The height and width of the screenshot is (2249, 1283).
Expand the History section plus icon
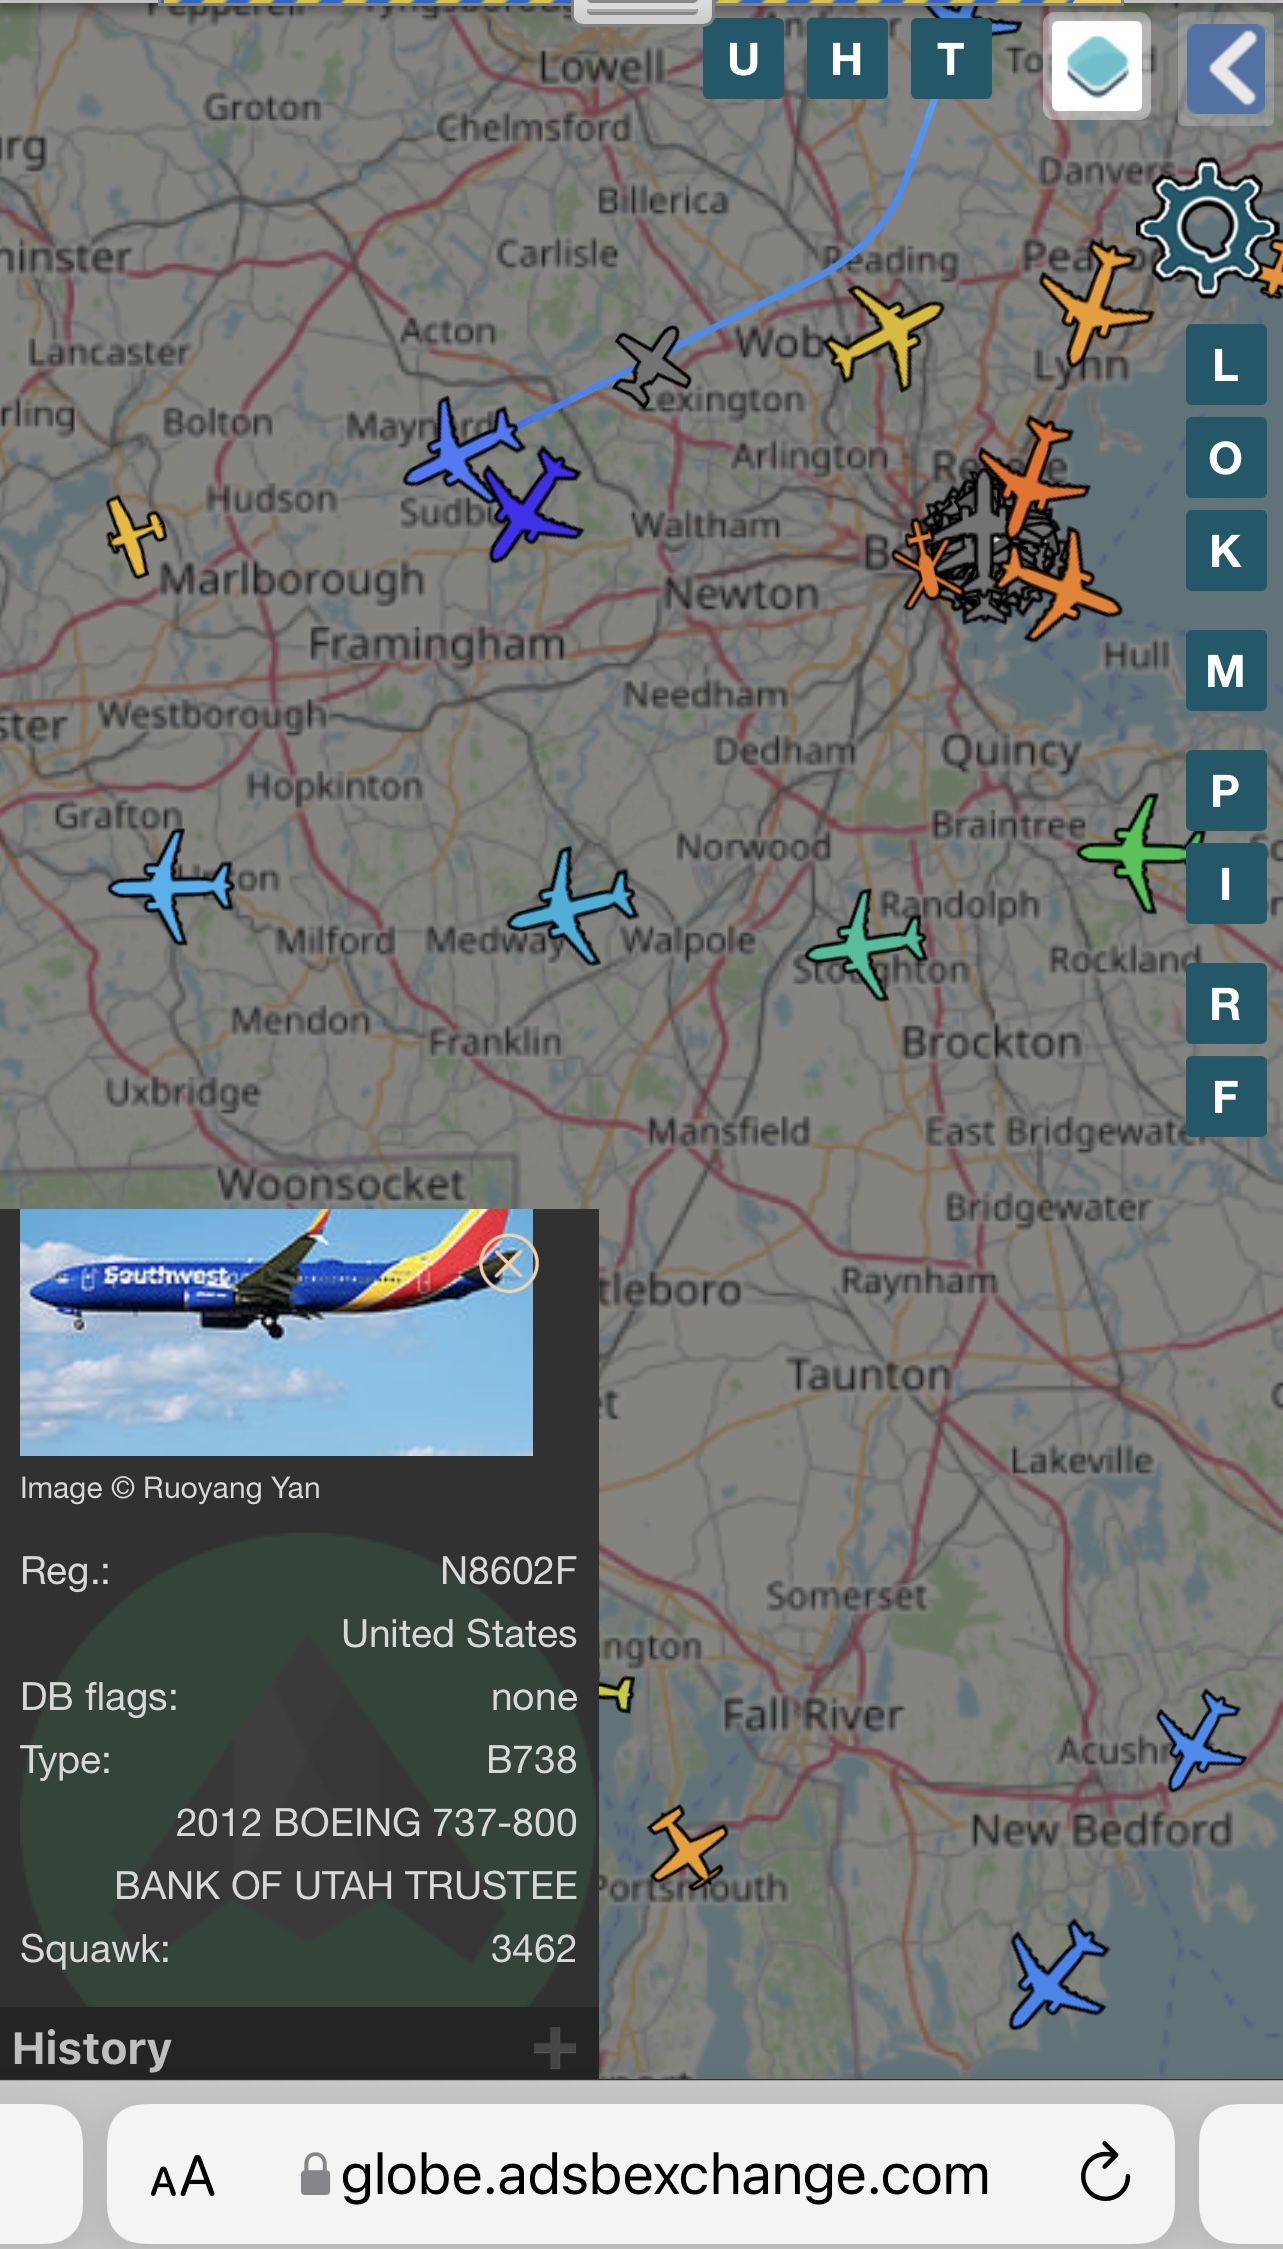coord(555,2047)
